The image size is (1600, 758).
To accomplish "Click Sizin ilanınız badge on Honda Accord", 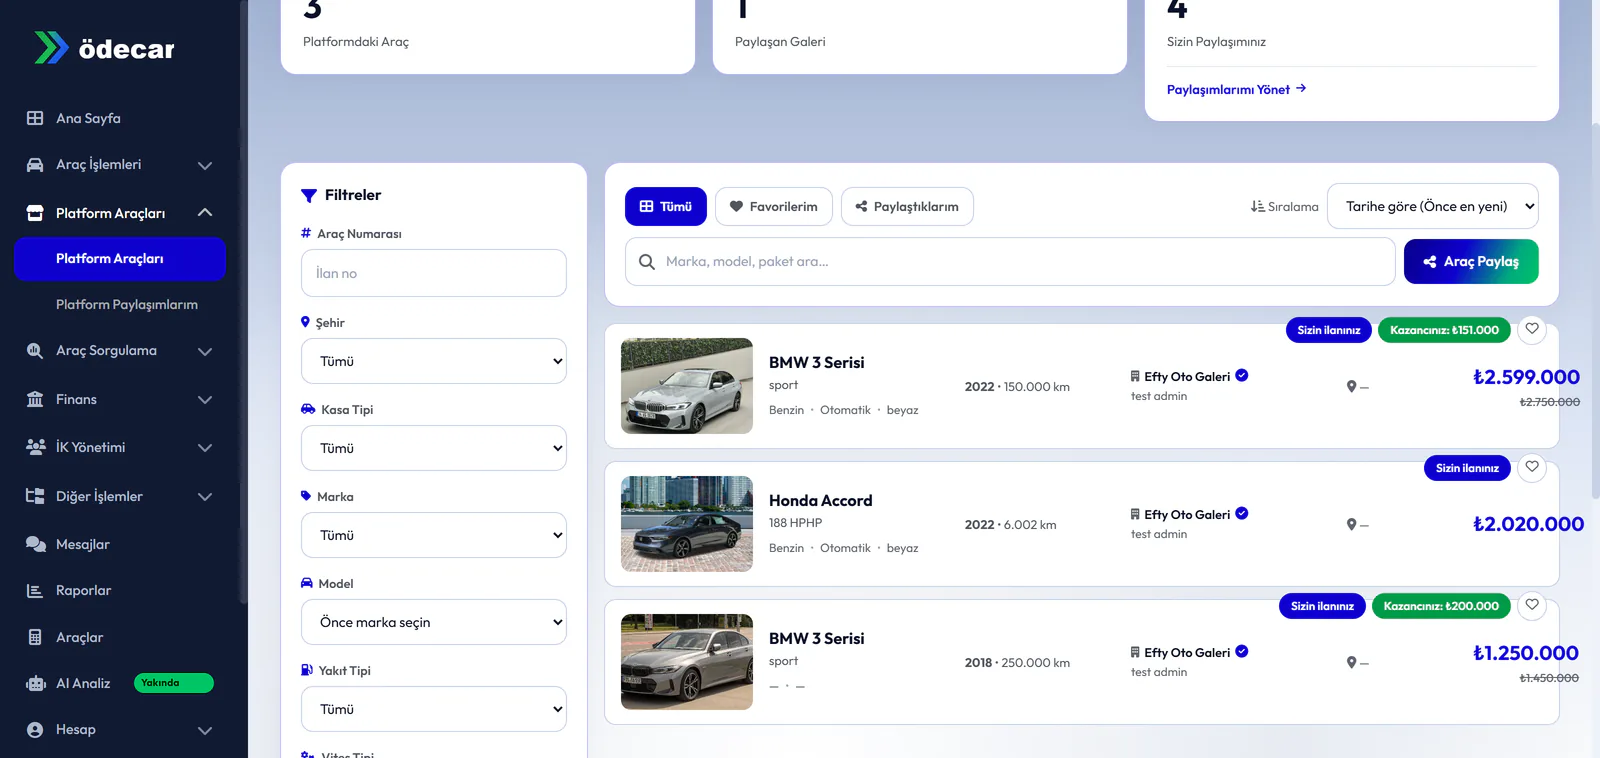I will tap(1467, 468).
